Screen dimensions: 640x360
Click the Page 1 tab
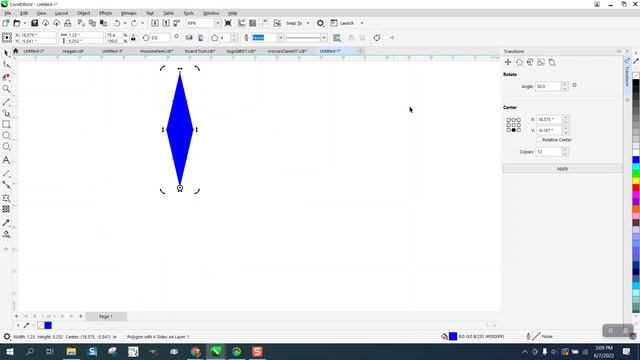click(106, 316)
